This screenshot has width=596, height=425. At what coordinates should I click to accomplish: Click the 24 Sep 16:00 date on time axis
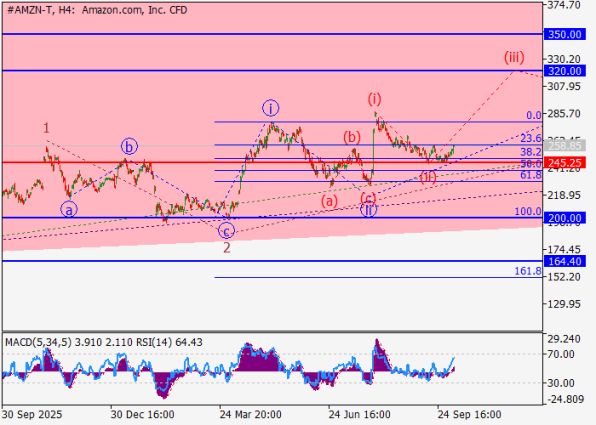(x=469, y=414)
